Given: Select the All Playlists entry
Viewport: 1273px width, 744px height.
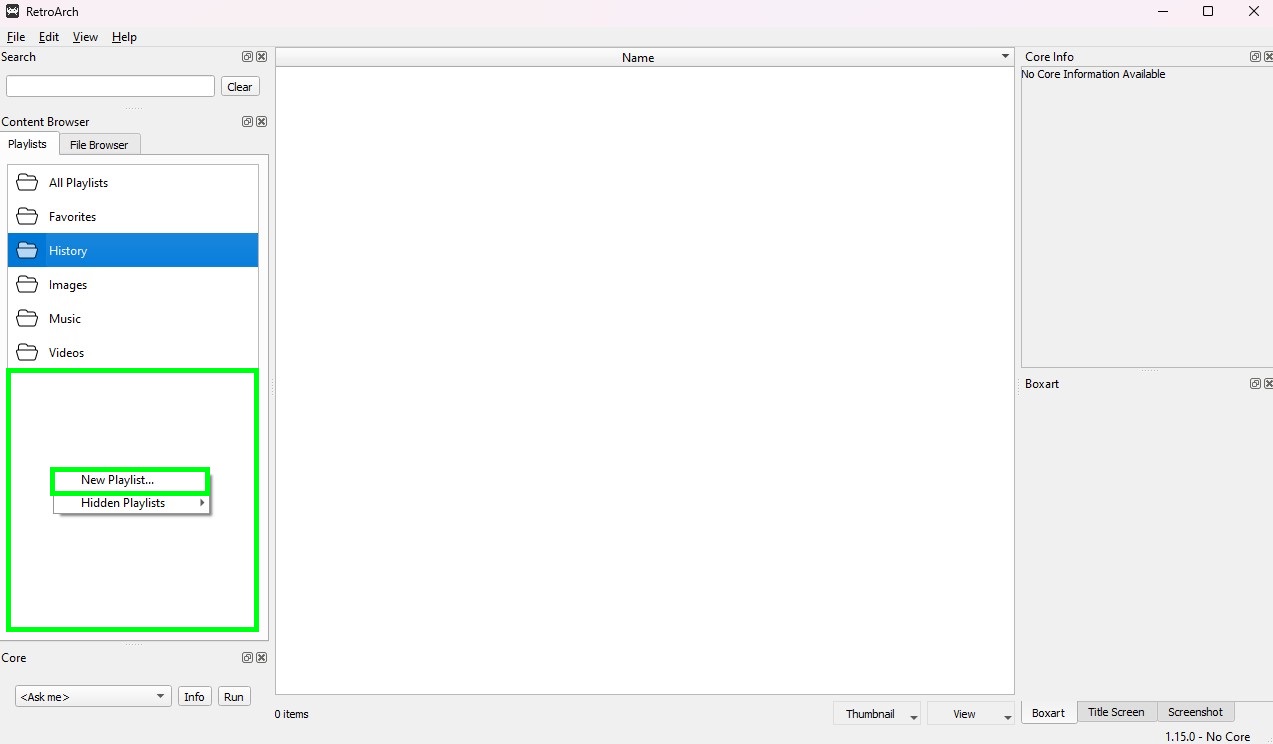Looking at the screenshot, I should (133, 183).
